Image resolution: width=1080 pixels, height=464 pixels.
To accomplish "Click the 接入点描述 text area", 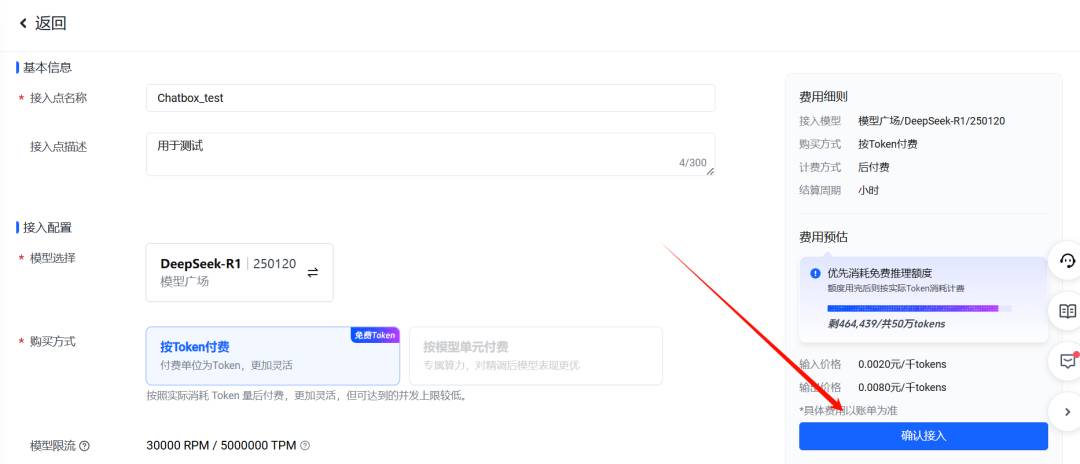I will point(430,154).
